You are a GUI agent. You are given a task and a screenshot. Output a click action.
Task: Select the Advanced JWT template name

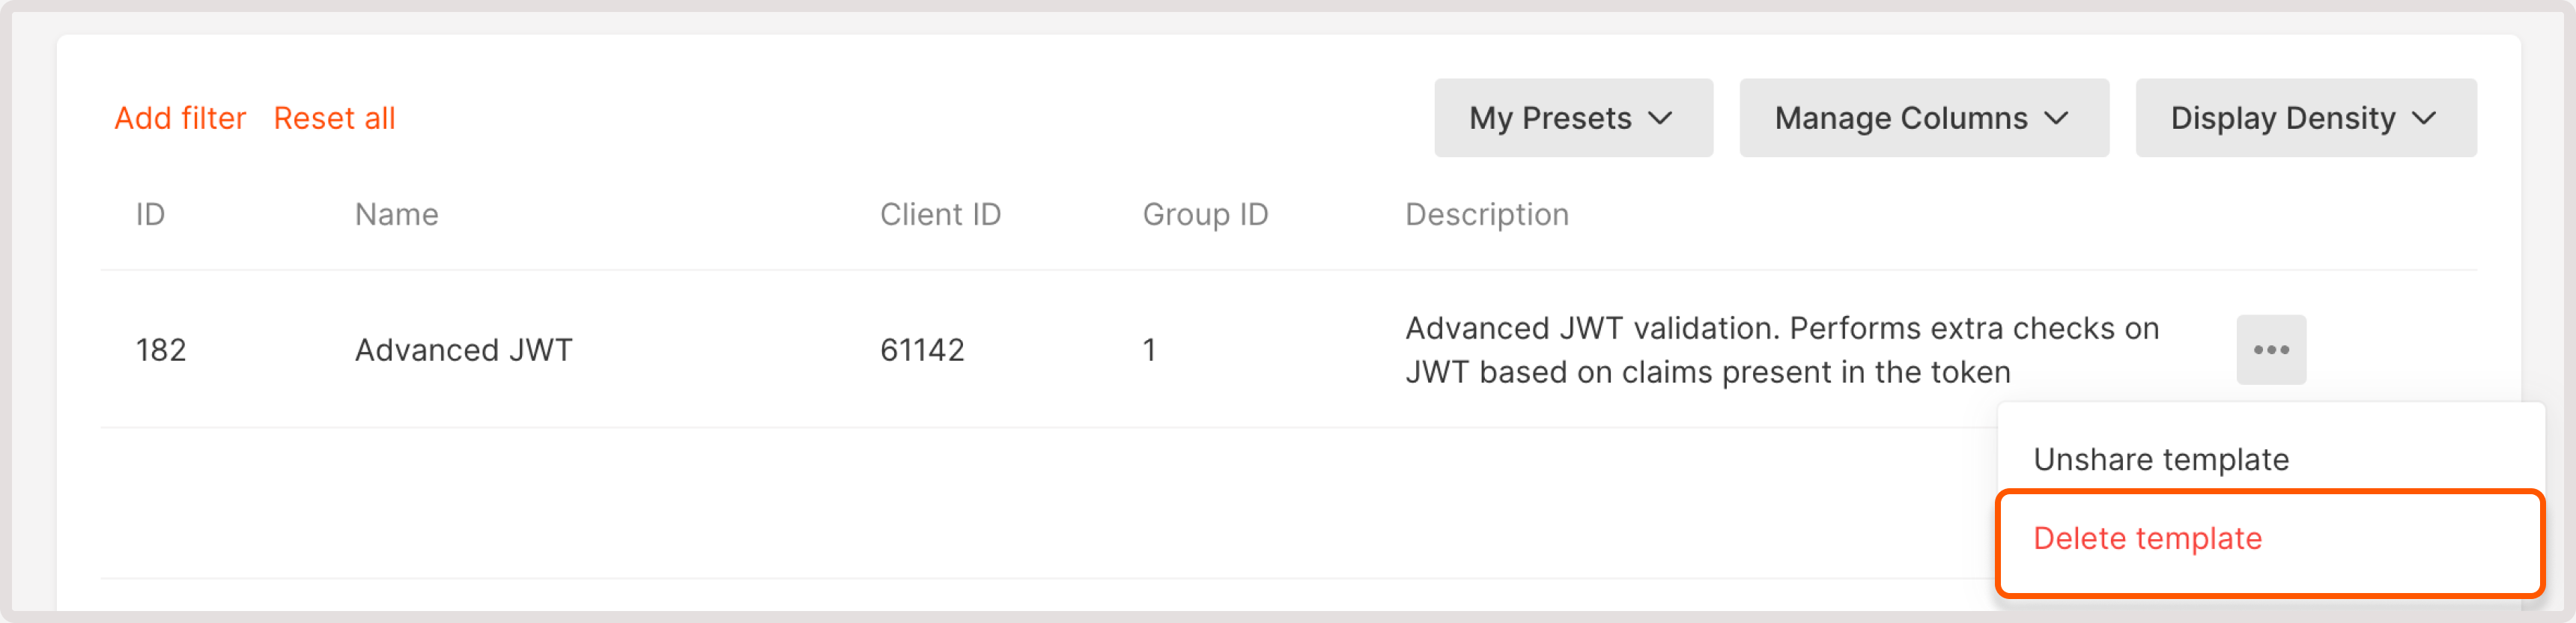coord(464,350)
